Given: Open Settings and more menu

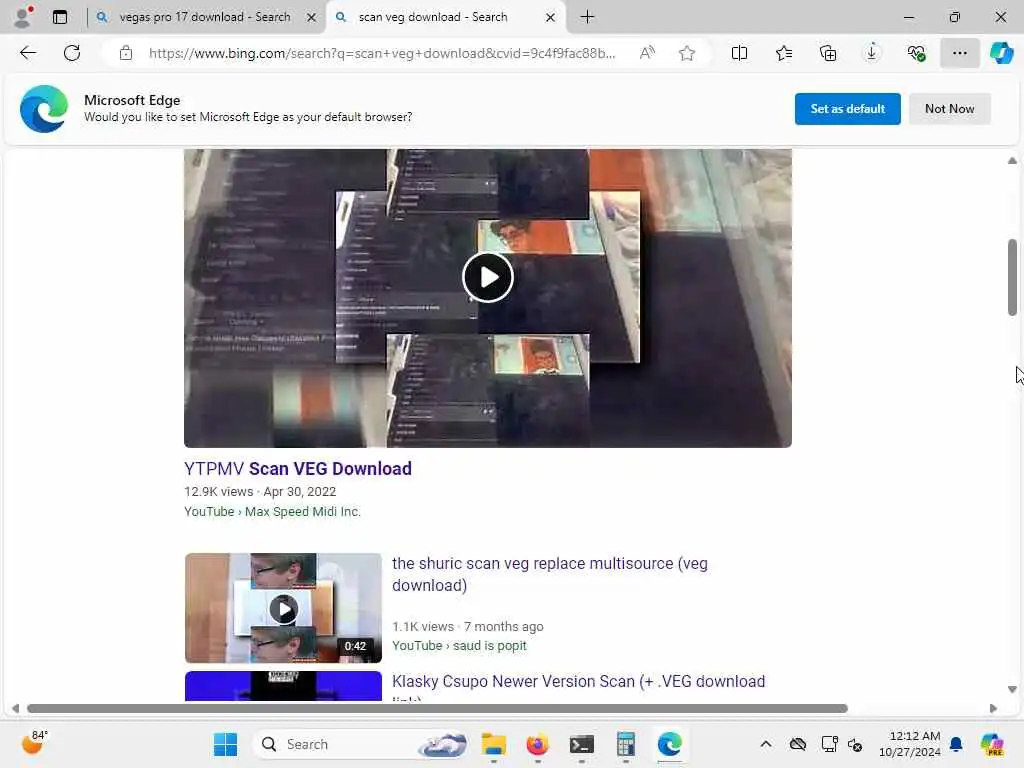Looking at the screenshot, I should 959,53.
